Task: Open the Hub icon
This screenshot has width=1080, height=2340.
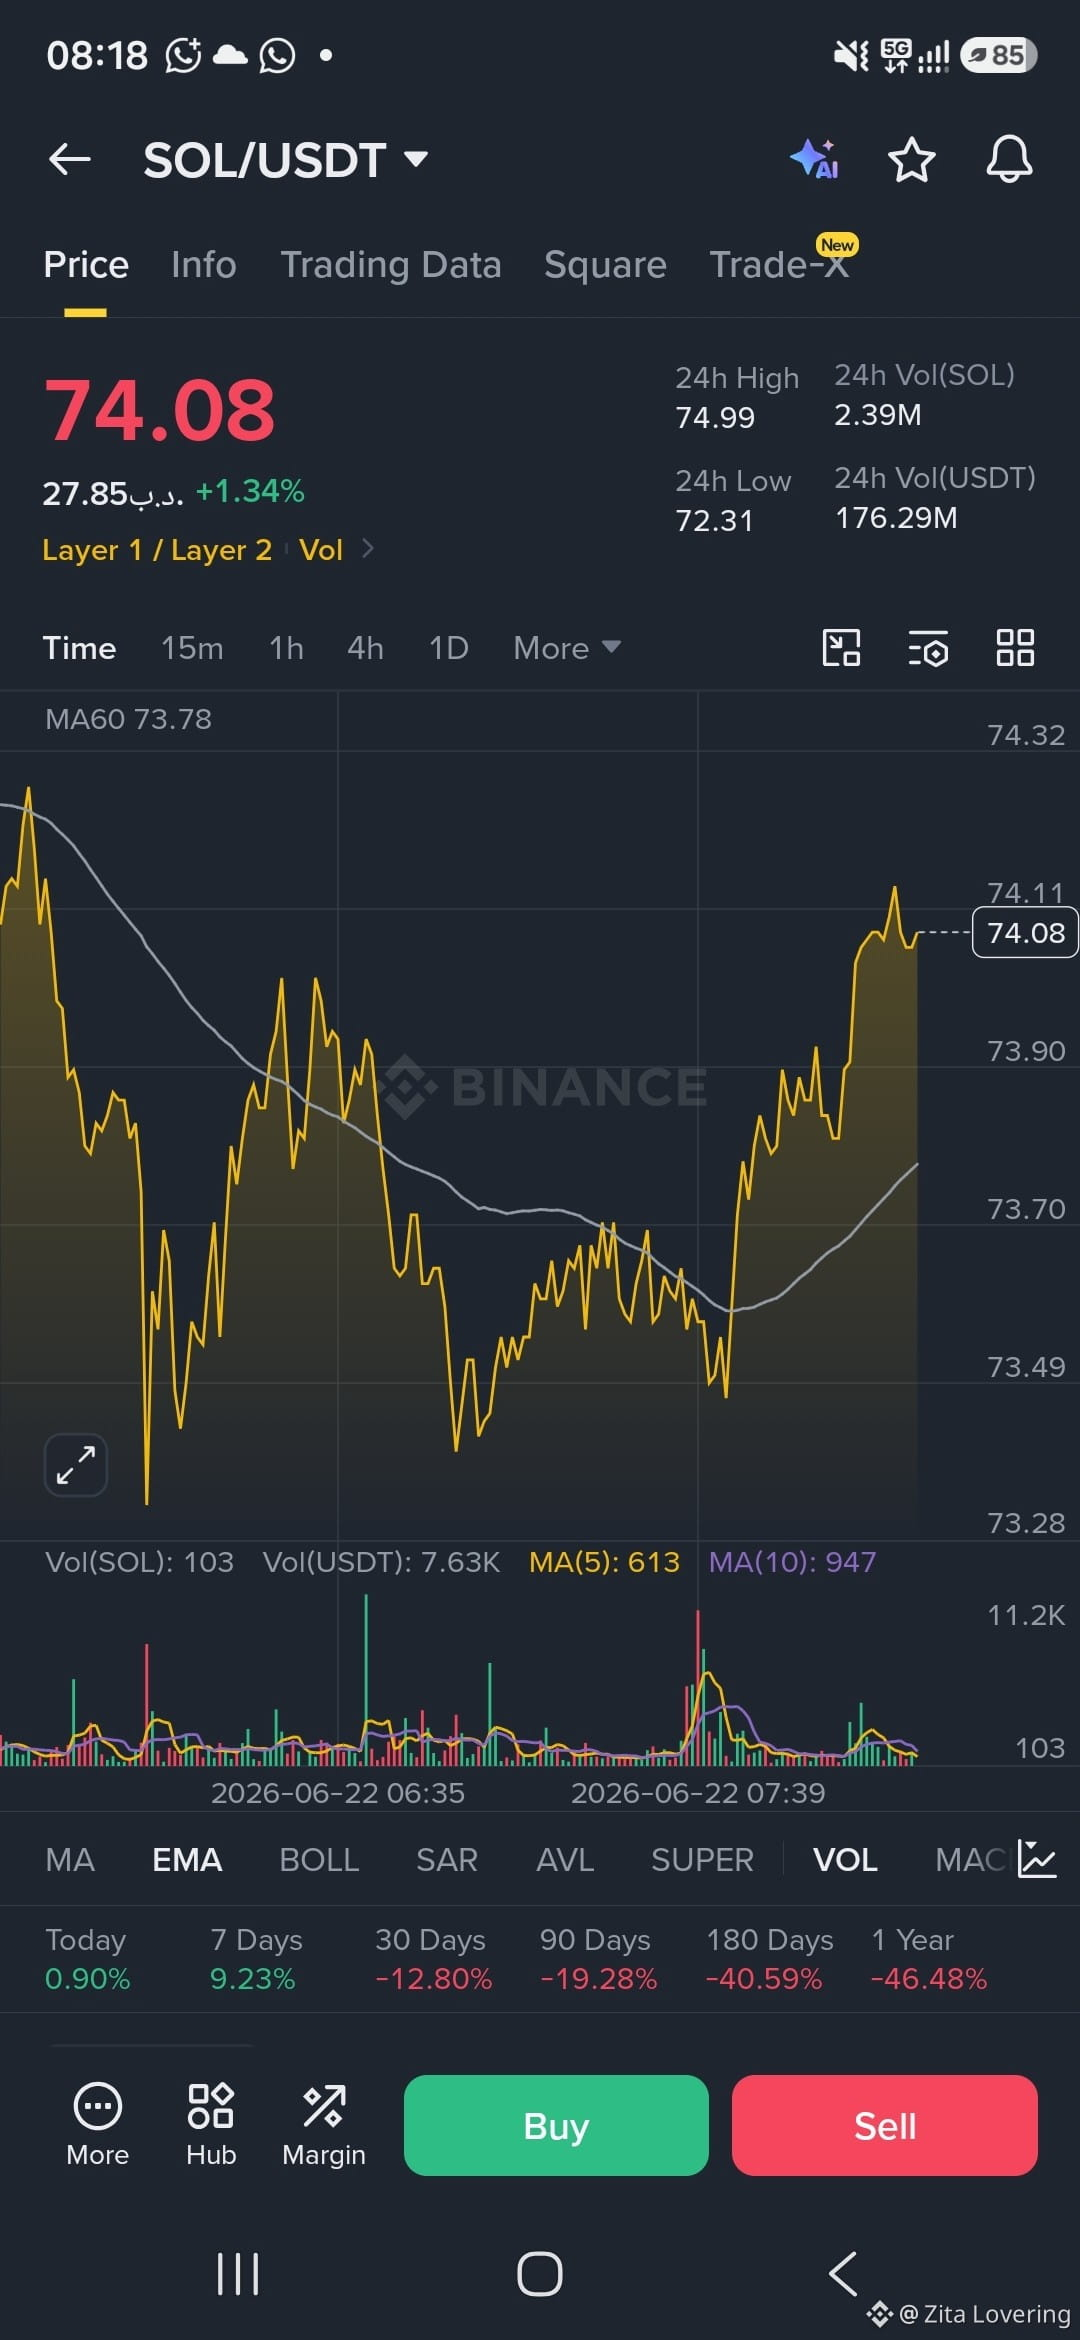Action: point(211,2124)
